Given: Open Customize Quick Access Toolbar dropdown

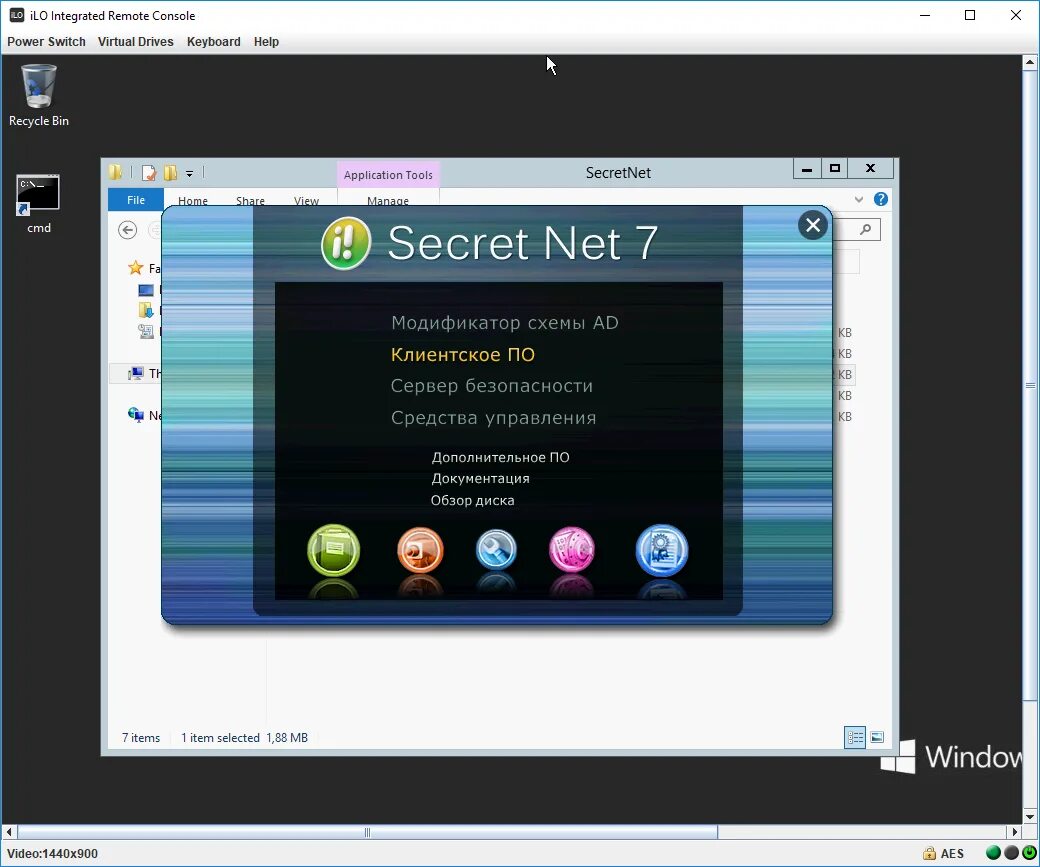Looking at the screenshot, I should (x=190, y=174).
